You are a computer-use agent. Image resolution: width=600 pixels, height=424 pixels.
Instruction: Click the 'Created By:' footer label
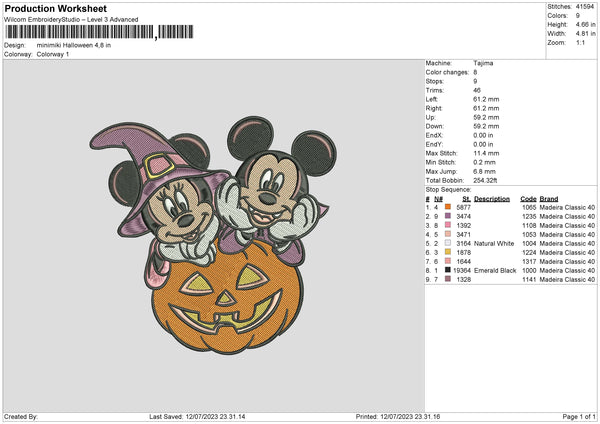21,416
